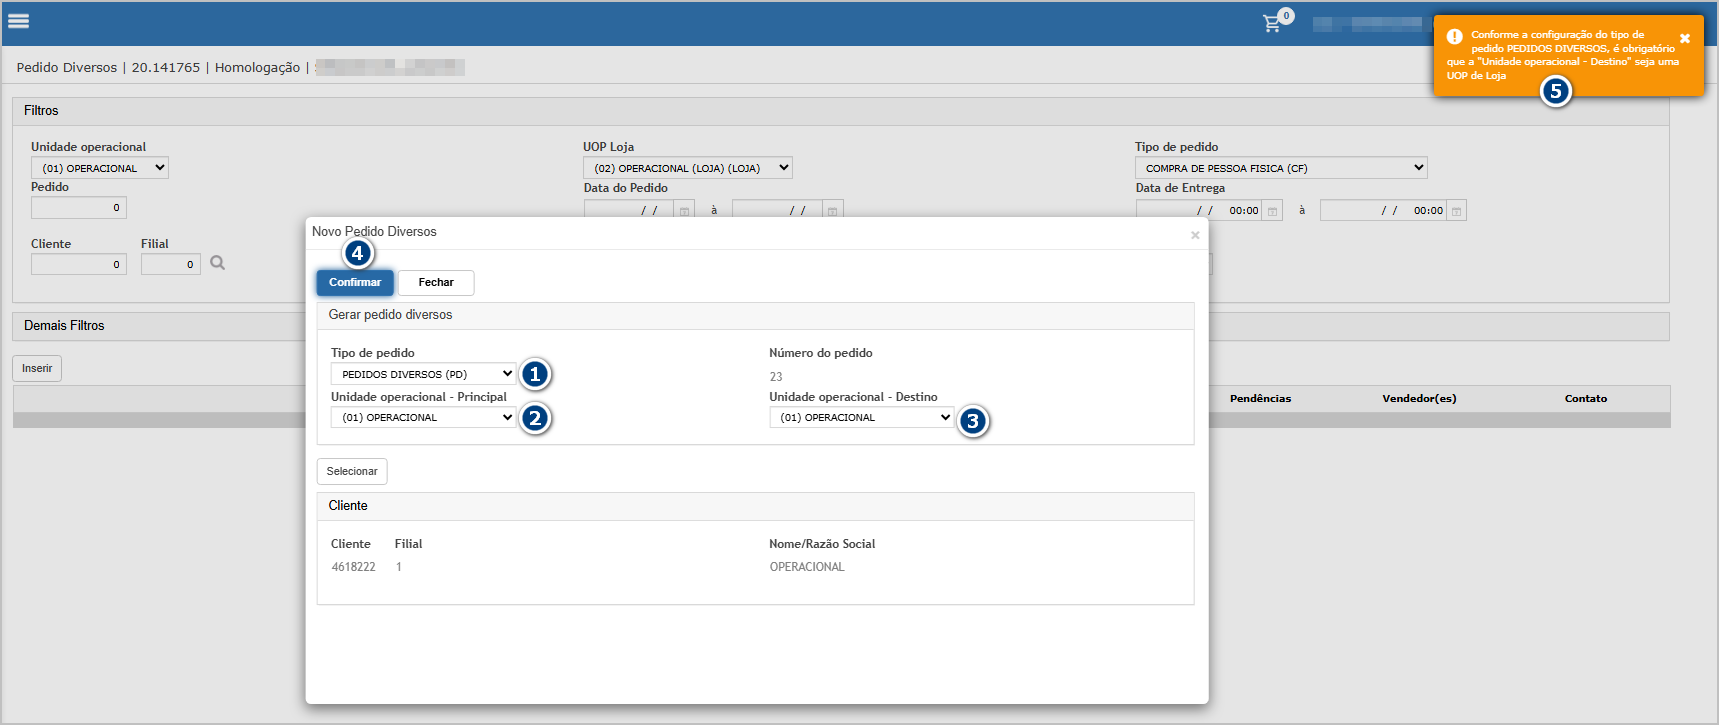Open first Data de Entrega calendar

pyautogui.click(x=1273, y=211)
